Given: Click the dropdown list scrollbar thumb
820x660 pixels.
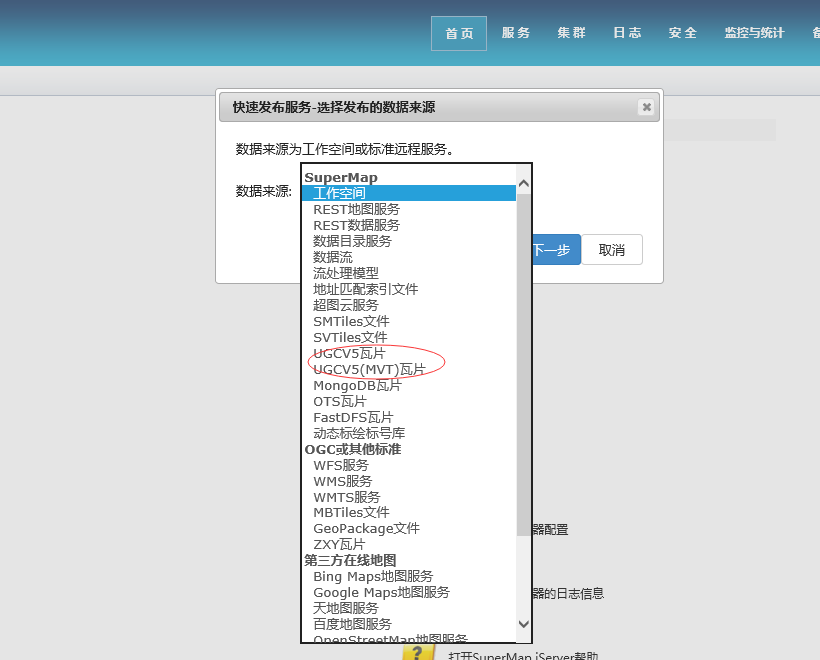Looking at the screenshot, I should coord(523,365).
